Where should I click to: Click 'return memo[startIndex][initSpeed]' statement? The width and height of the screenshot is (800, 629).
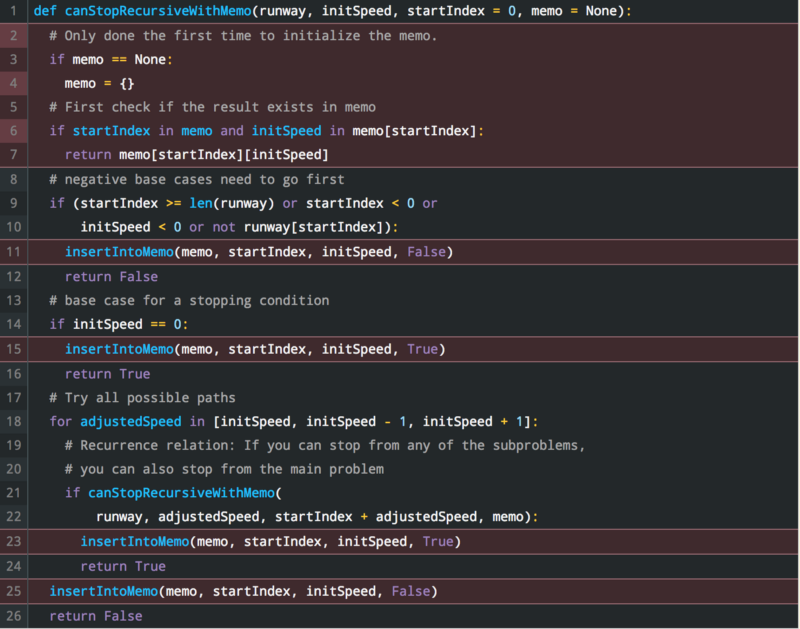click(196, 155)
